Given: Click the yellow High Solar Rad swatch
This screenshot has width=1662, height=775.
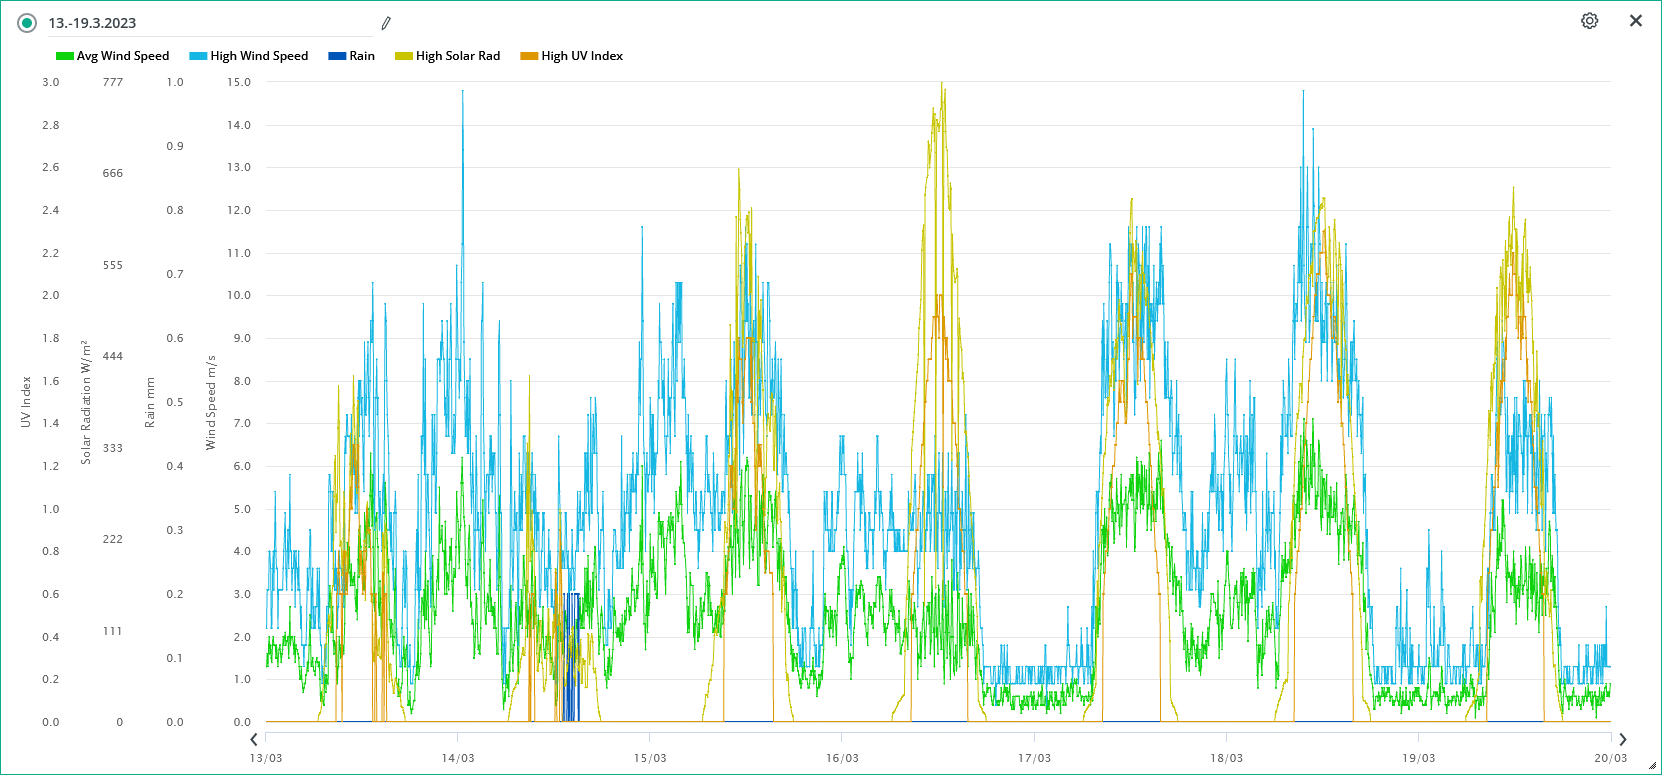Looking at the screenshot, I should coord(403,56).
